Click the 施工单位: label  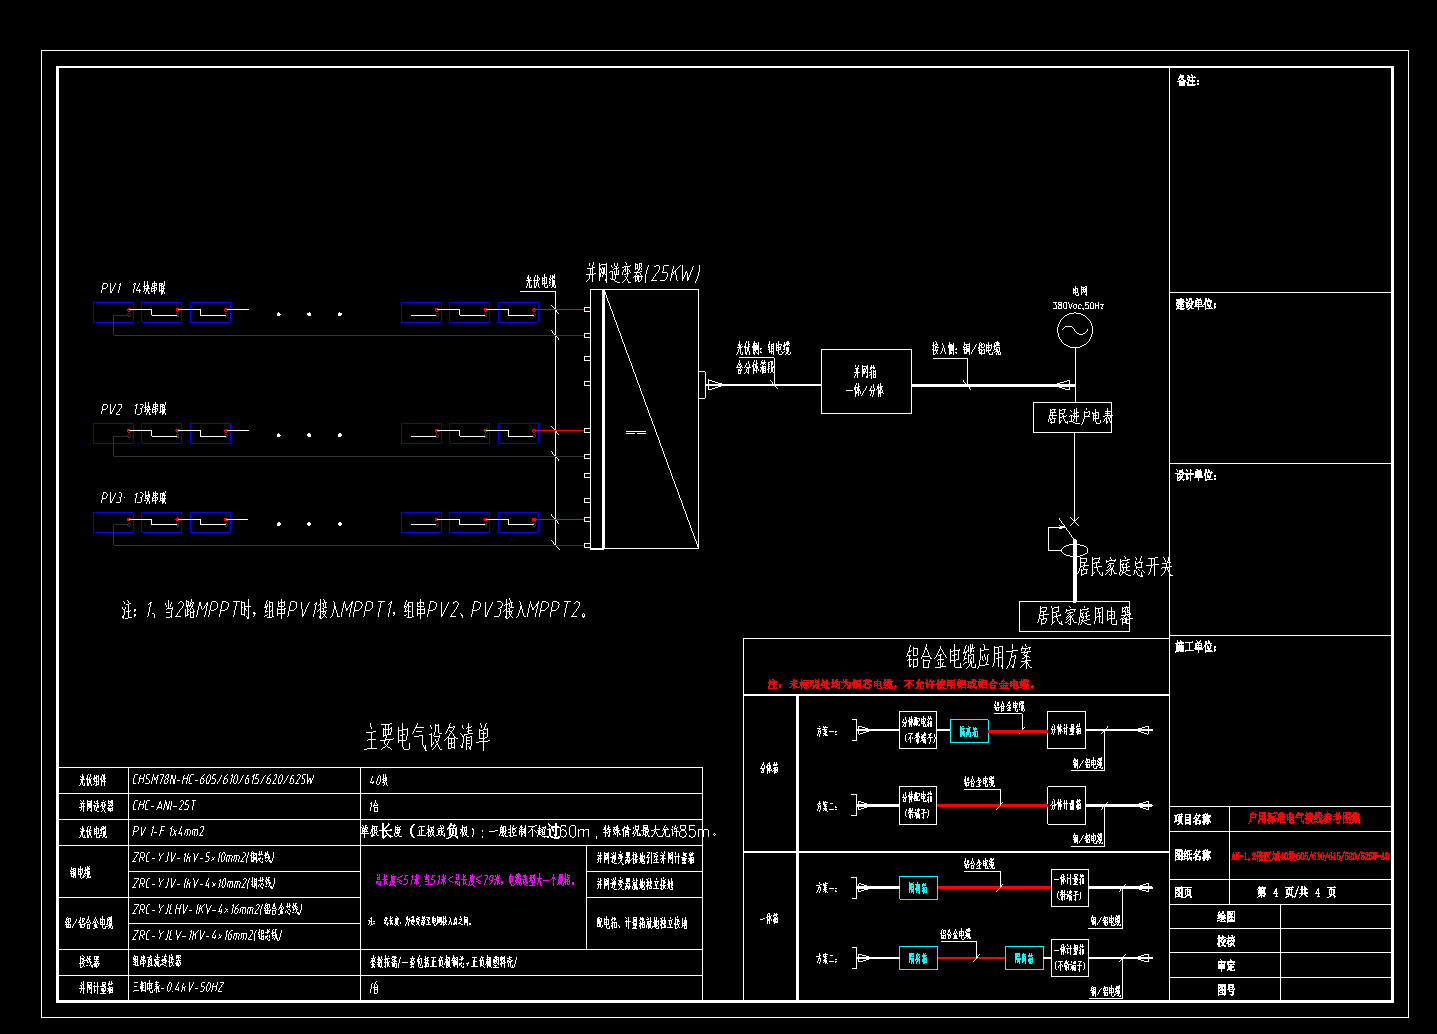click(x=1196, y=648)
